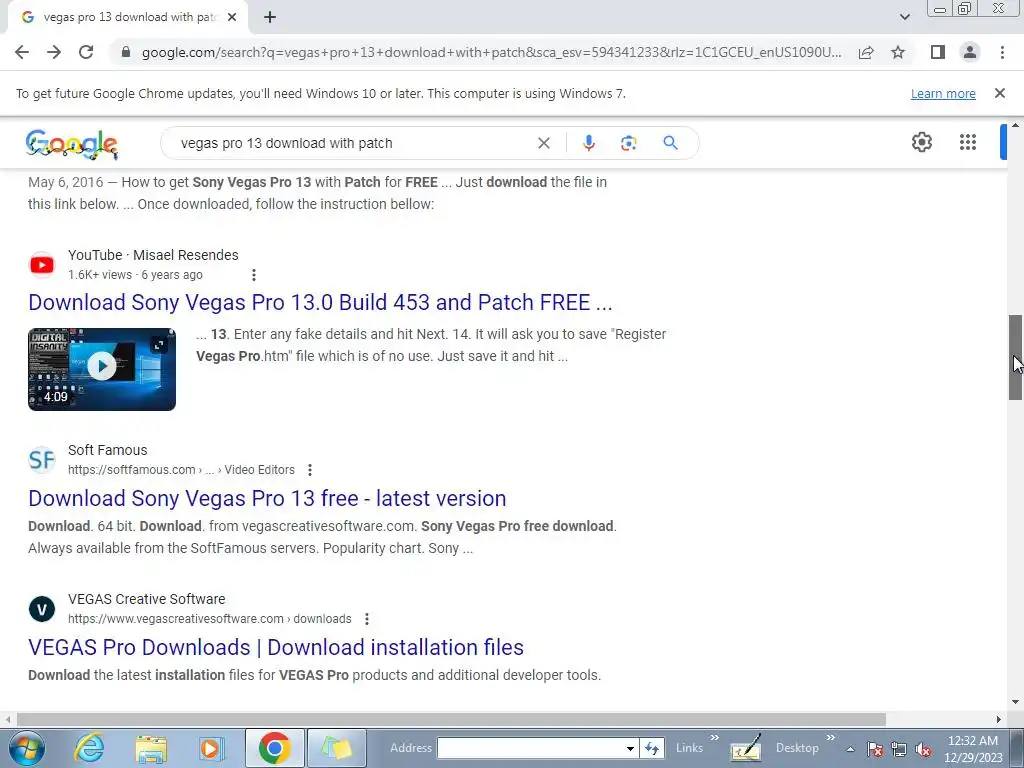Click the scroll right arrow at bottom
This screenshot has height=768, width=1024.
(x=998, y=719)
